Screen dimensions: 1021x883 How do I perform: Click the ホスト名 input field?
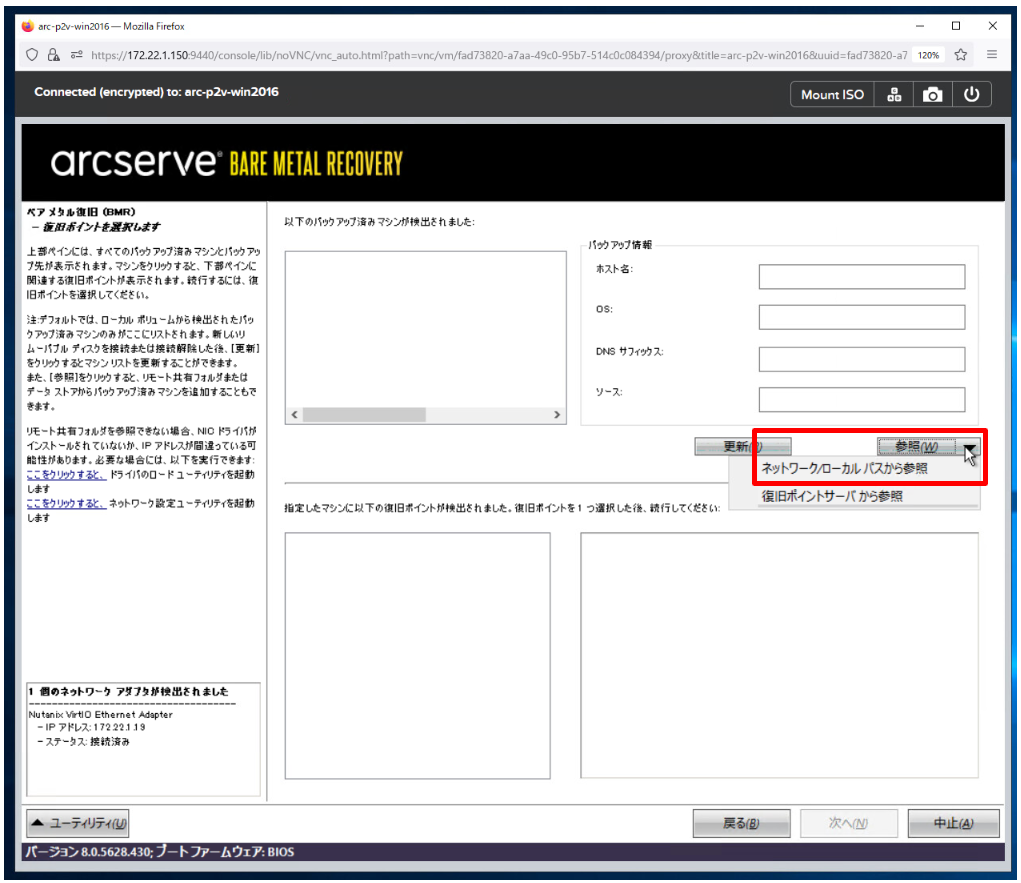click(861, 277)
